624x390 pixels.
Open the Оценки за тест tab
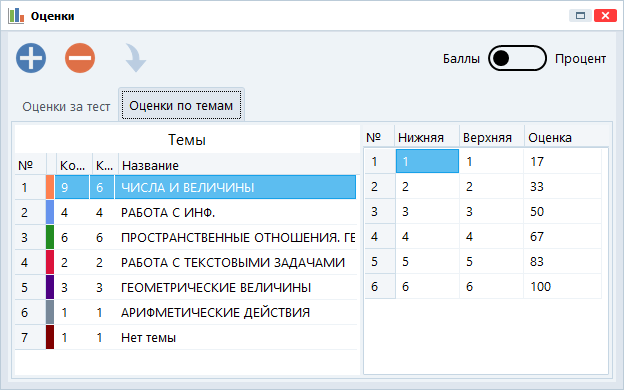pos(66,107)
